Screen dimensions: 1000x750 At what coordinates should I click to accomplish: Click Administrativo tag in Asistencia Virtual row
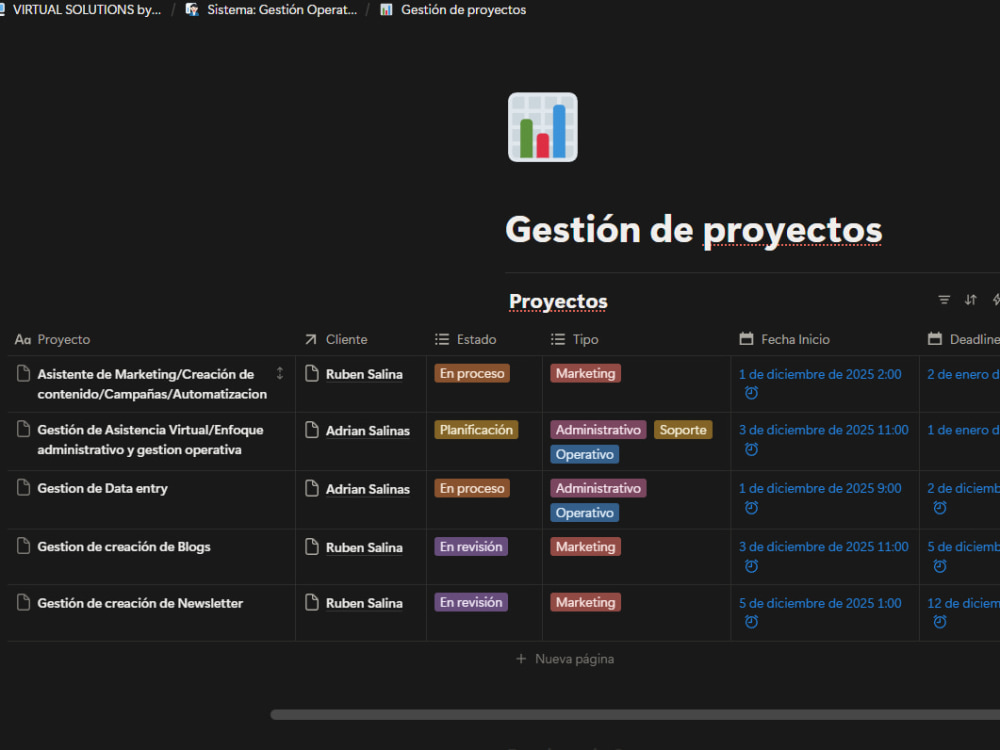tap(598, 430)
